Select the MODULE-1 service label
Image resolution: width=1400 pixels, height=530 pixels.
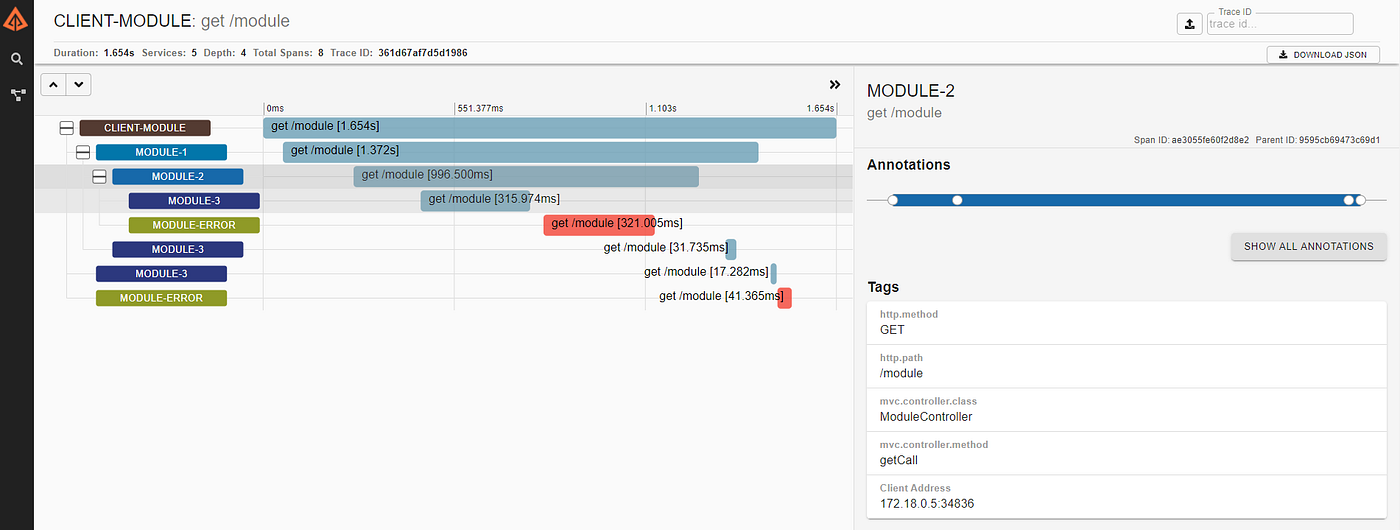coord(161,152)
